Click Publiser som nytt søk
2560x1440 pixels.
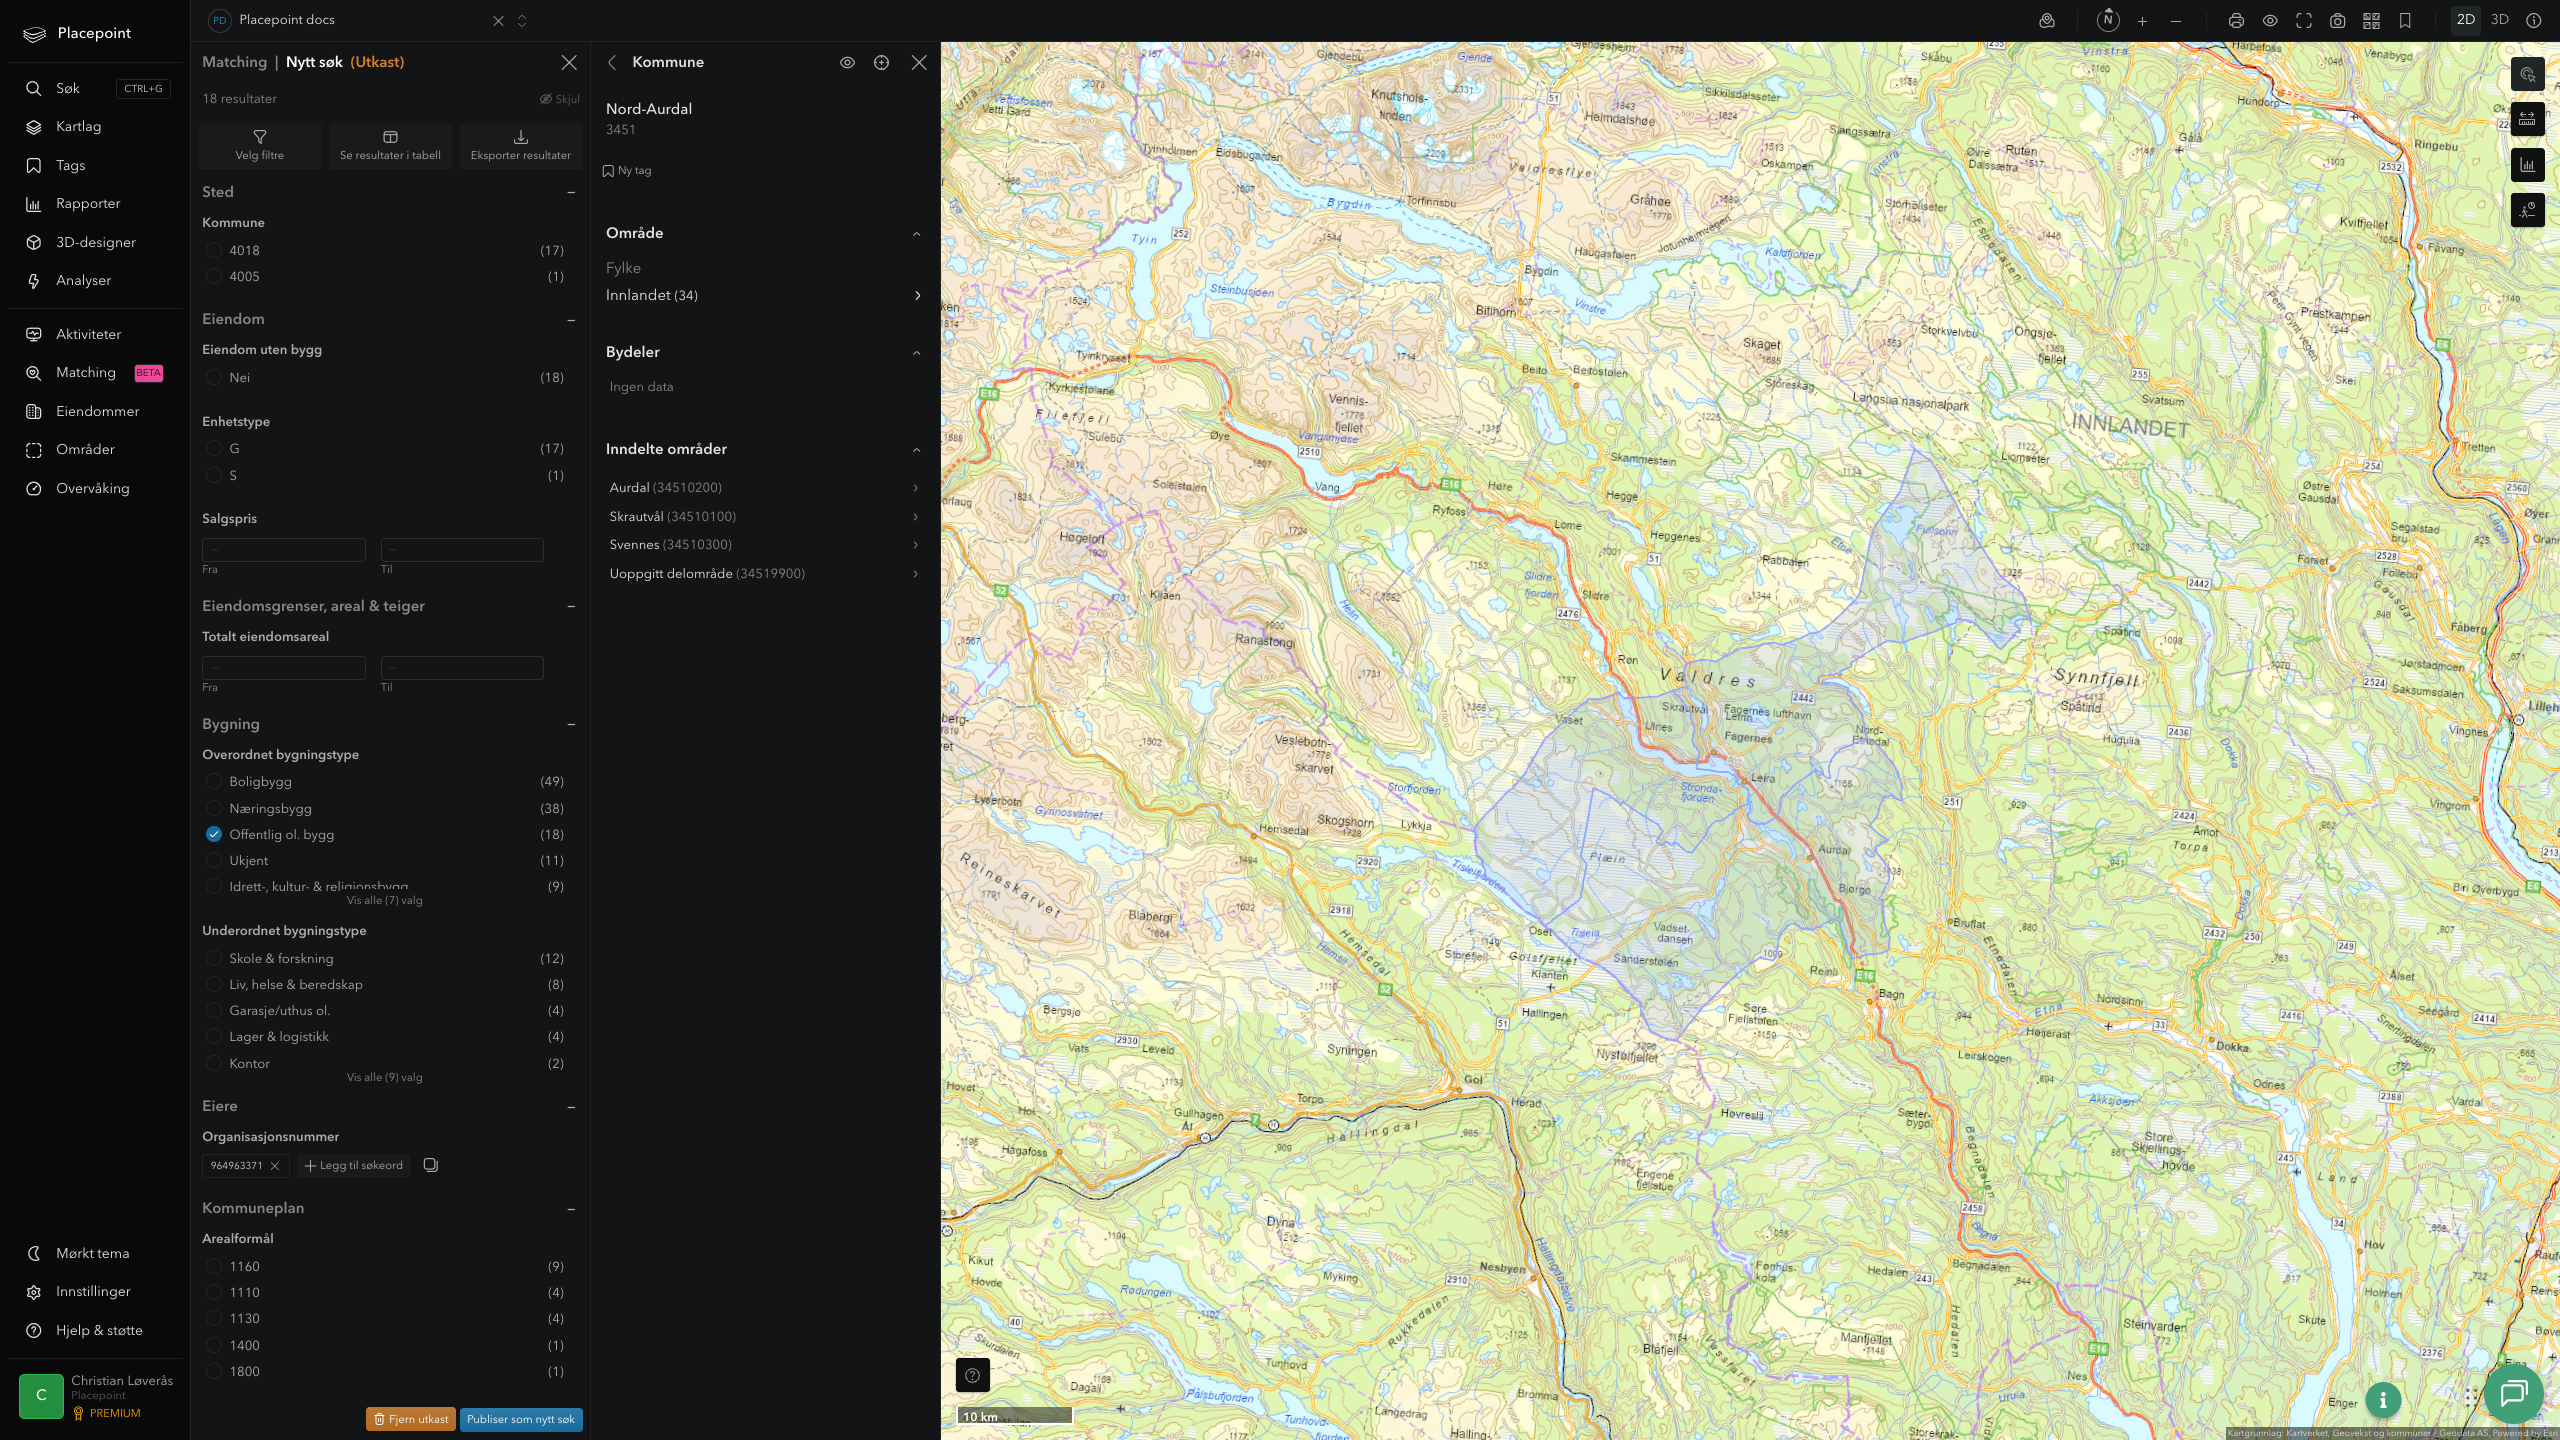point(521,1419)
